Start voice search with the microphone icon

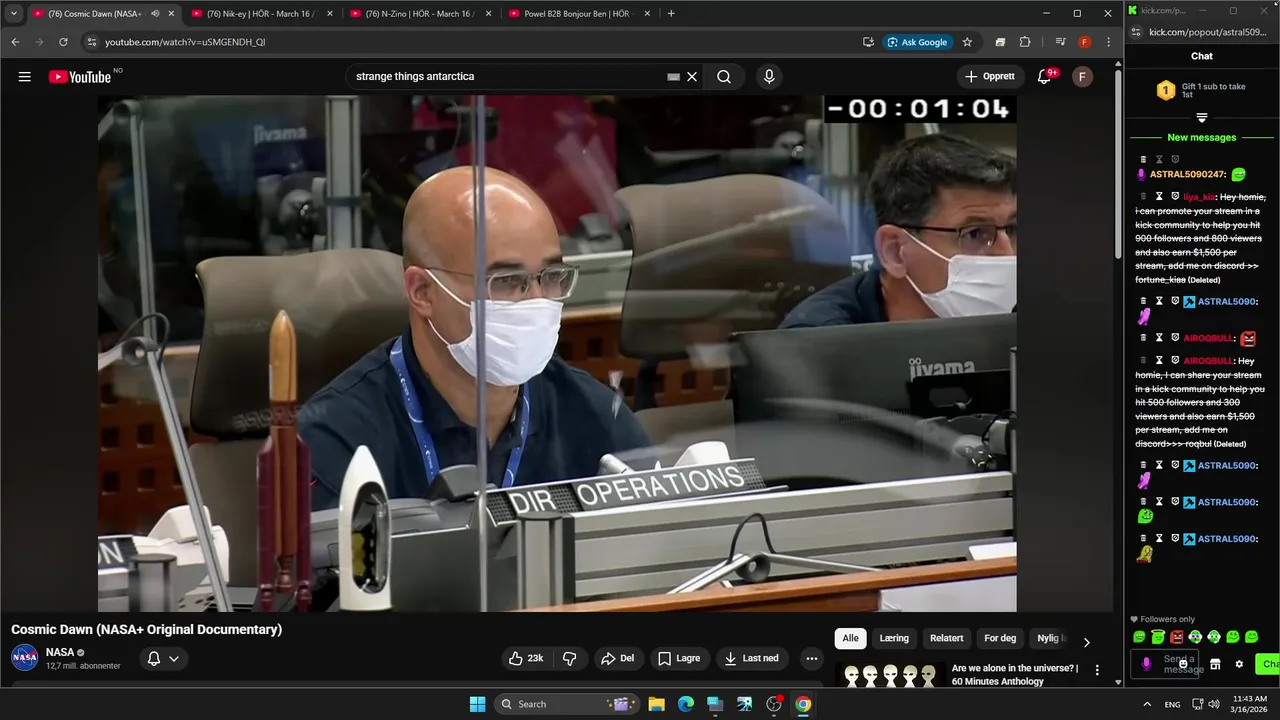point(769,77)
